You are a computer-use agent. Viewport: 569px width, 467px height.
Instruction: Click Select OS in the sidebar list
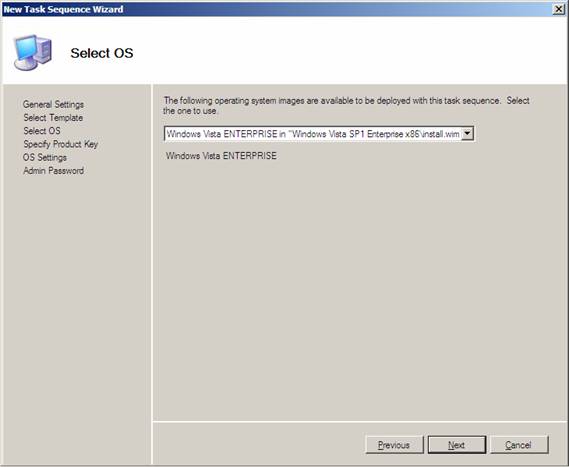(x=42, y=131)
